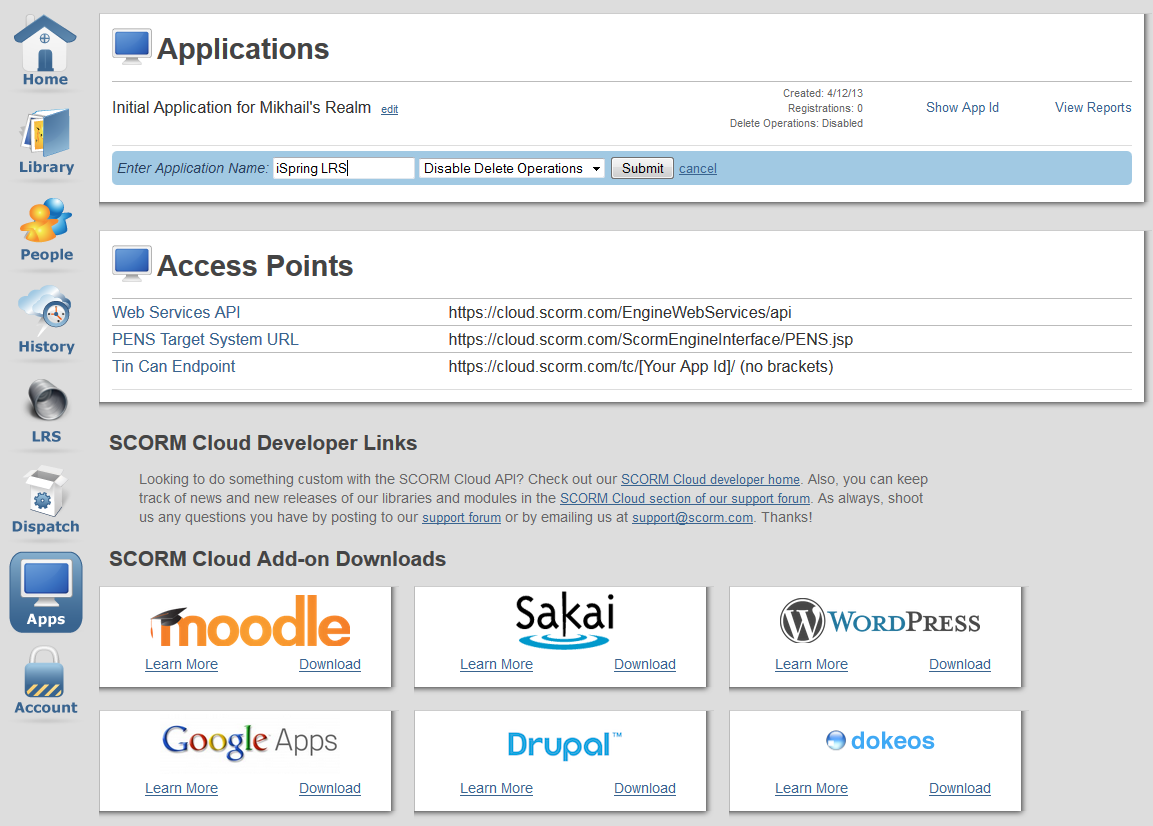Click the Tin Can Endpoint label
This screenshot has width=1153, height=826.
coord(174,366)
